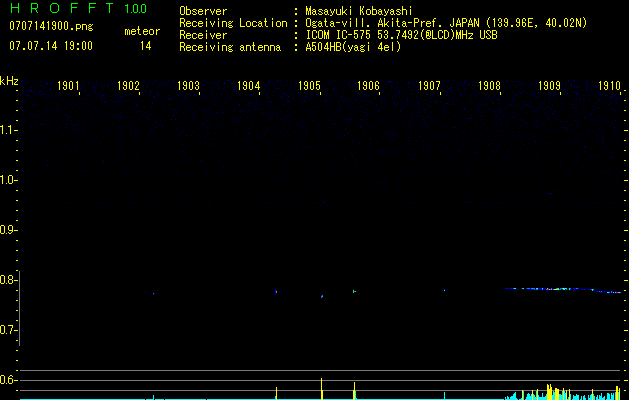Click the 1903 time marker
Screen dimensions: 629x400
click(x=188, y=85)
